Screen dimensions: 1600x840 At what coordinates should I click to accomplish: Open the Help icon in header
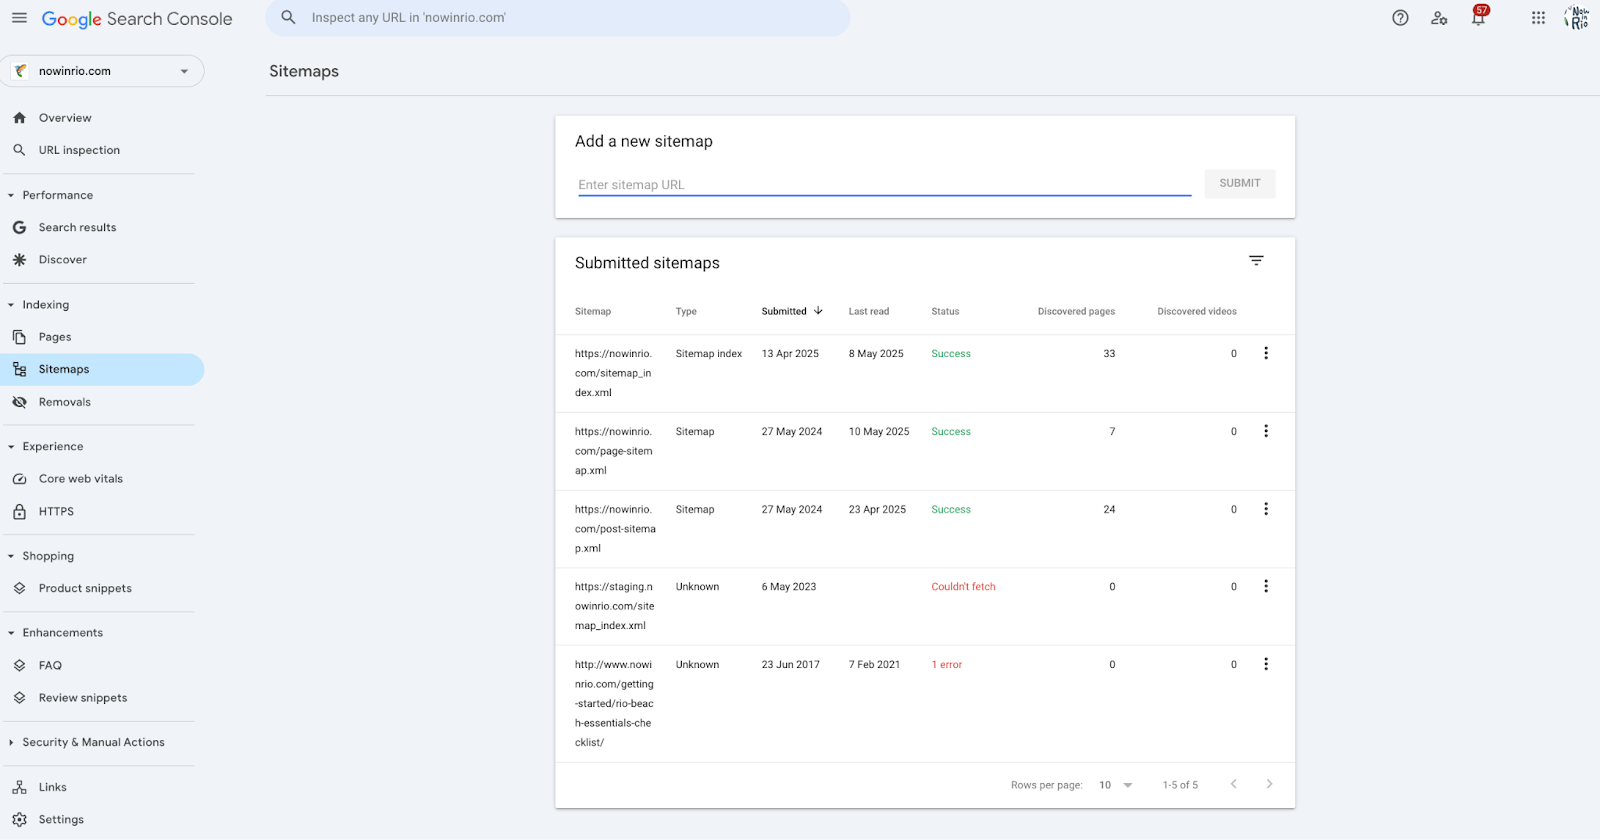pyautogui.click(x=1400, y=18)
